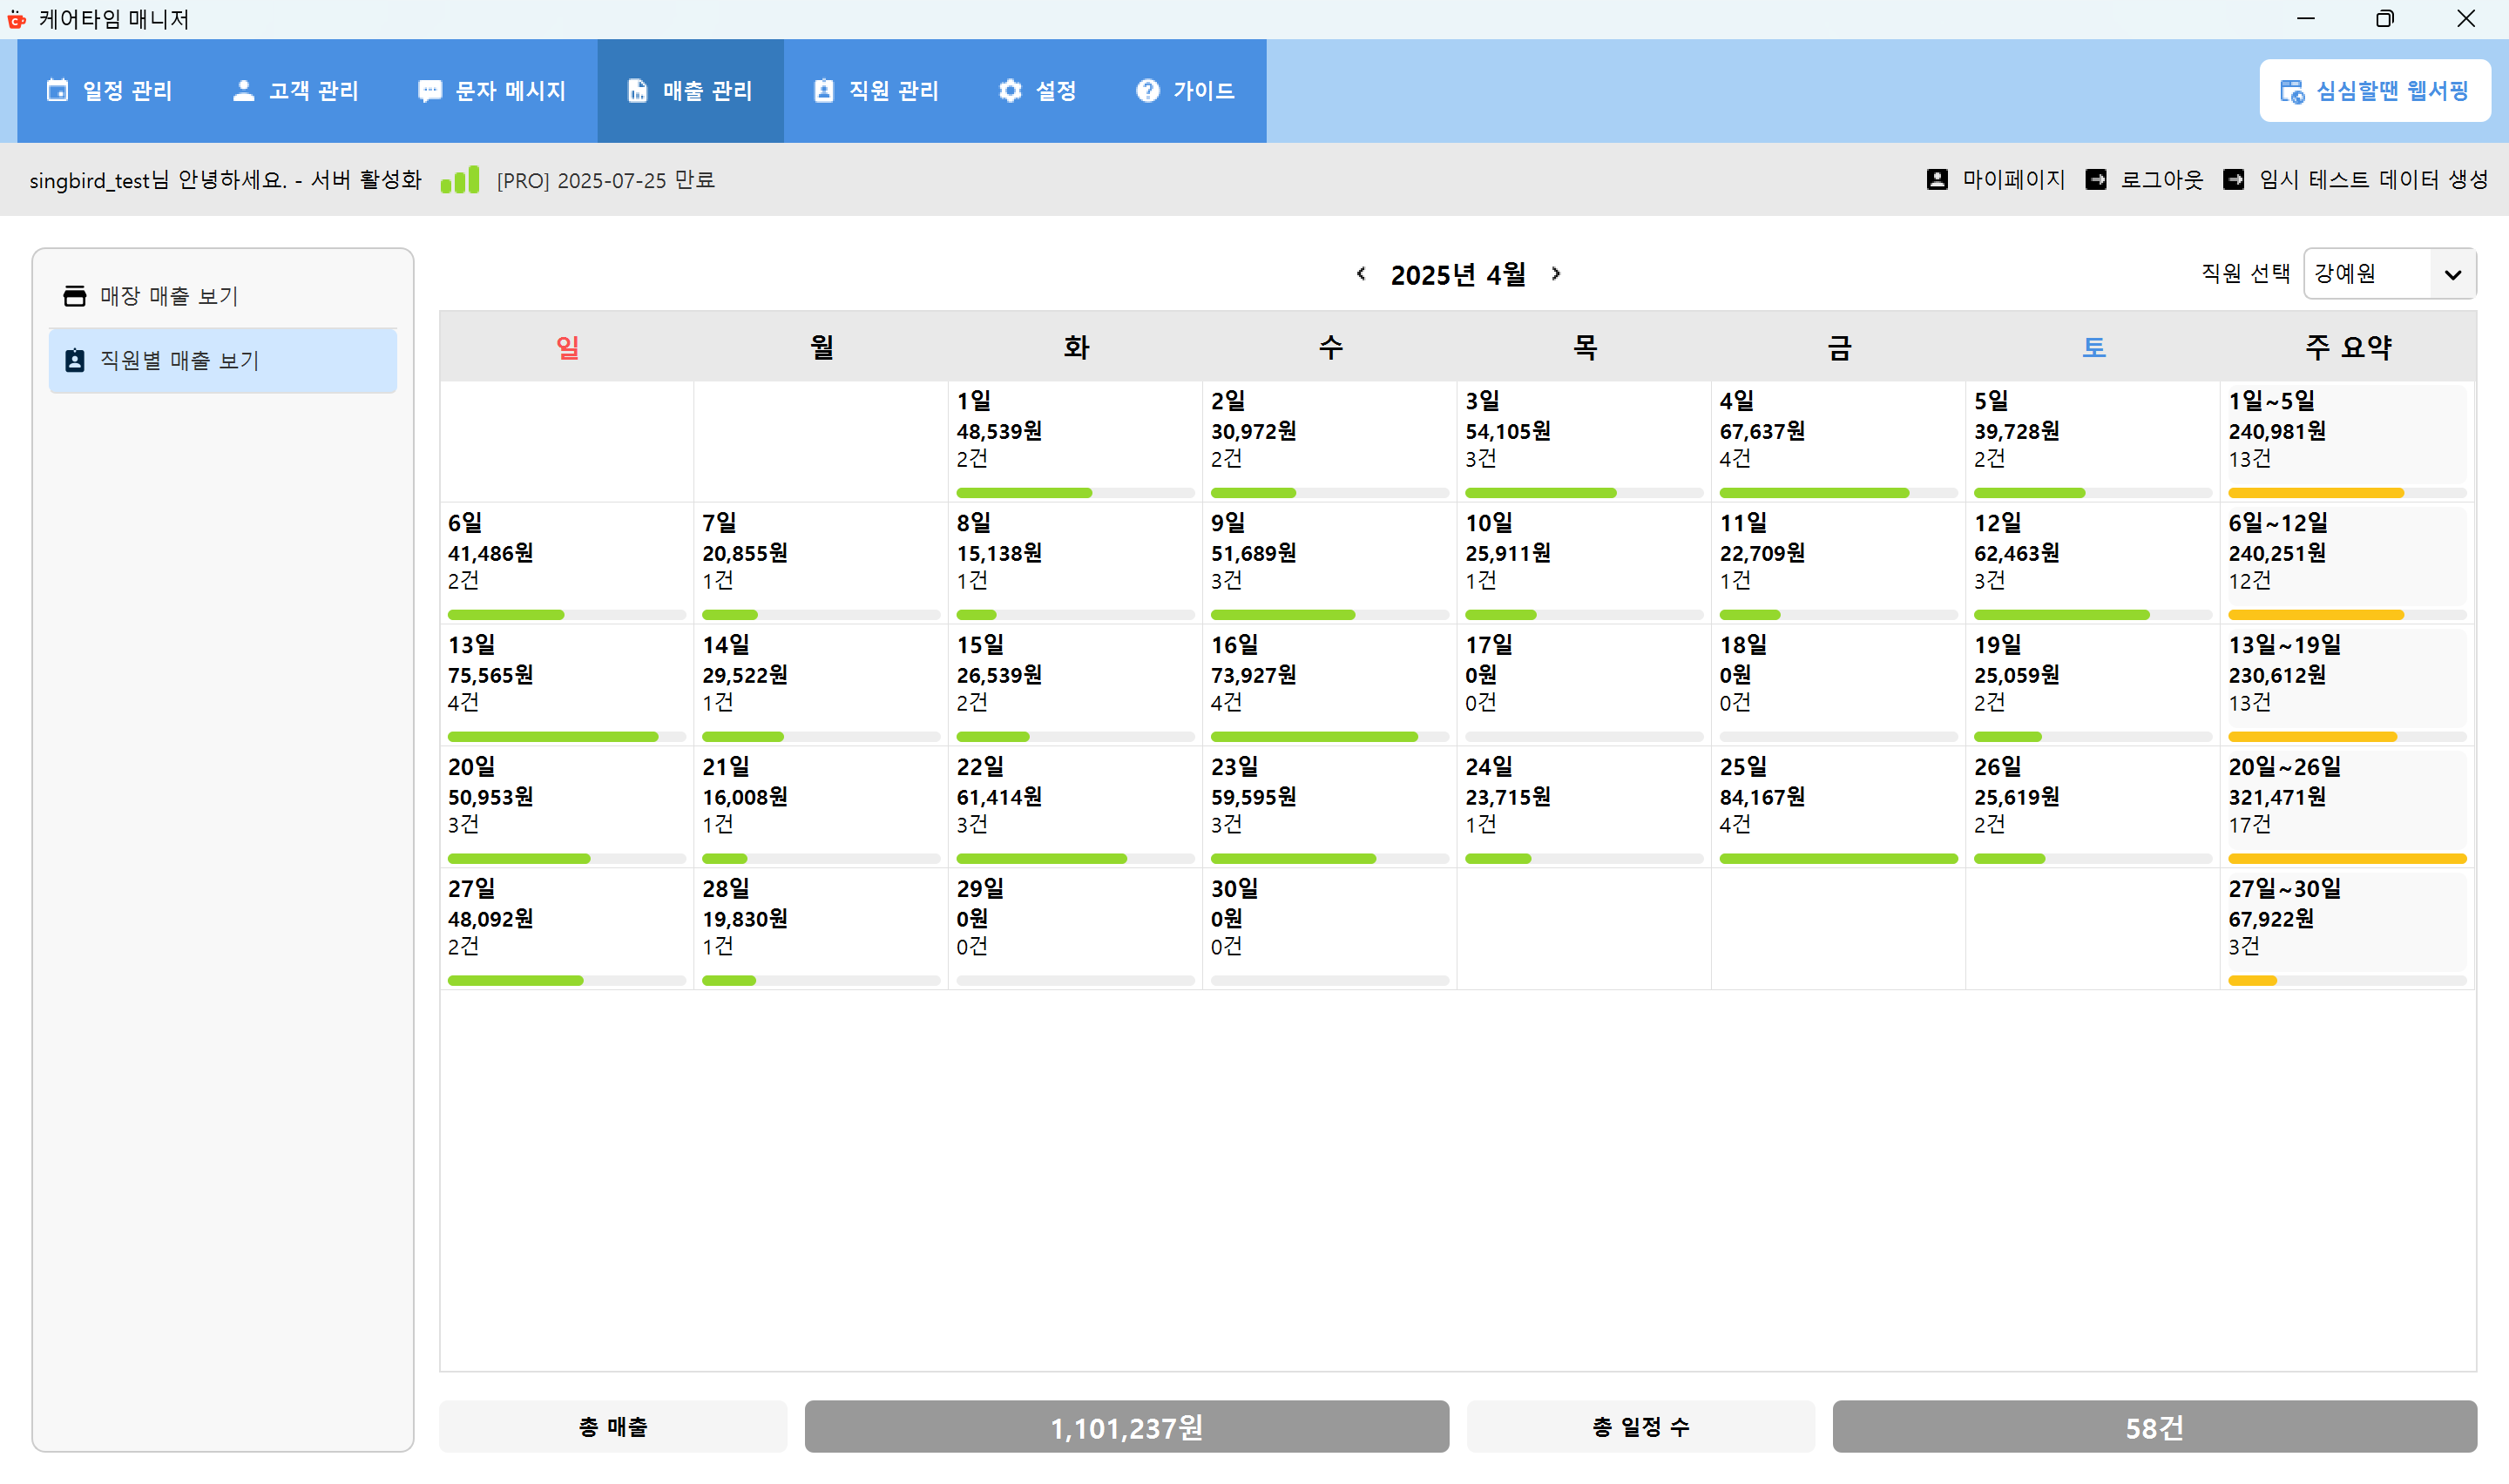Open the 직원 선택 dropdown showing 강예원
The height and width of the screenshot is (1484, 2509).
(x=2388, y=273)
